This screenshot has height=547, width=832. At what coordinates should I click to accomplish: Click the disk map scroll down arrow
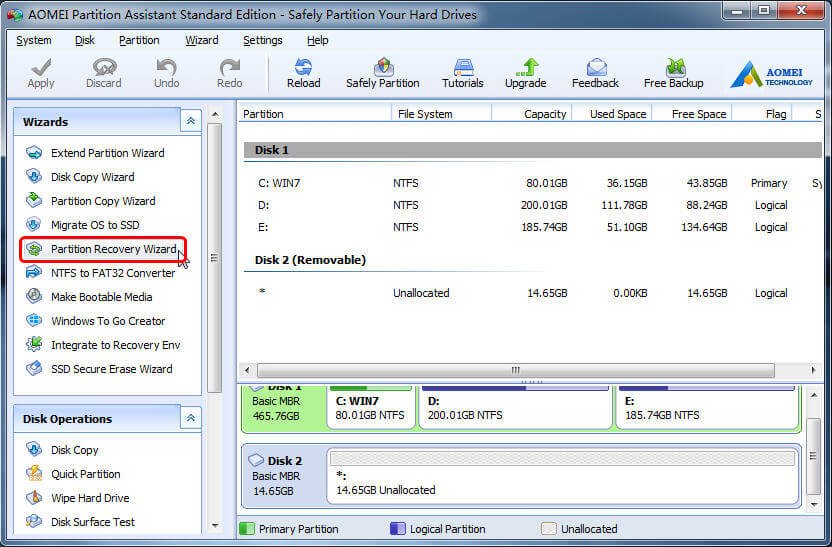[x=813, y=505]
